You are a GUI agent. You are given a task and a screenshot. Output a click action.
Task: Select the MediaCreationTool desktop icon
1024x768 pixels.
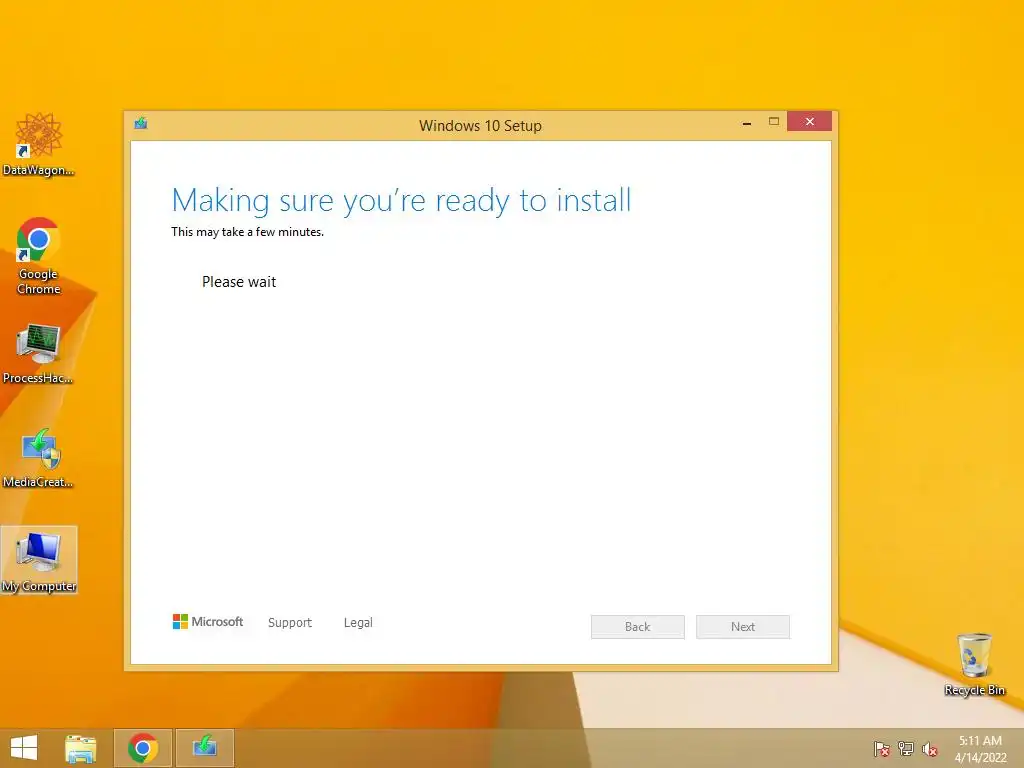[38, 458]
